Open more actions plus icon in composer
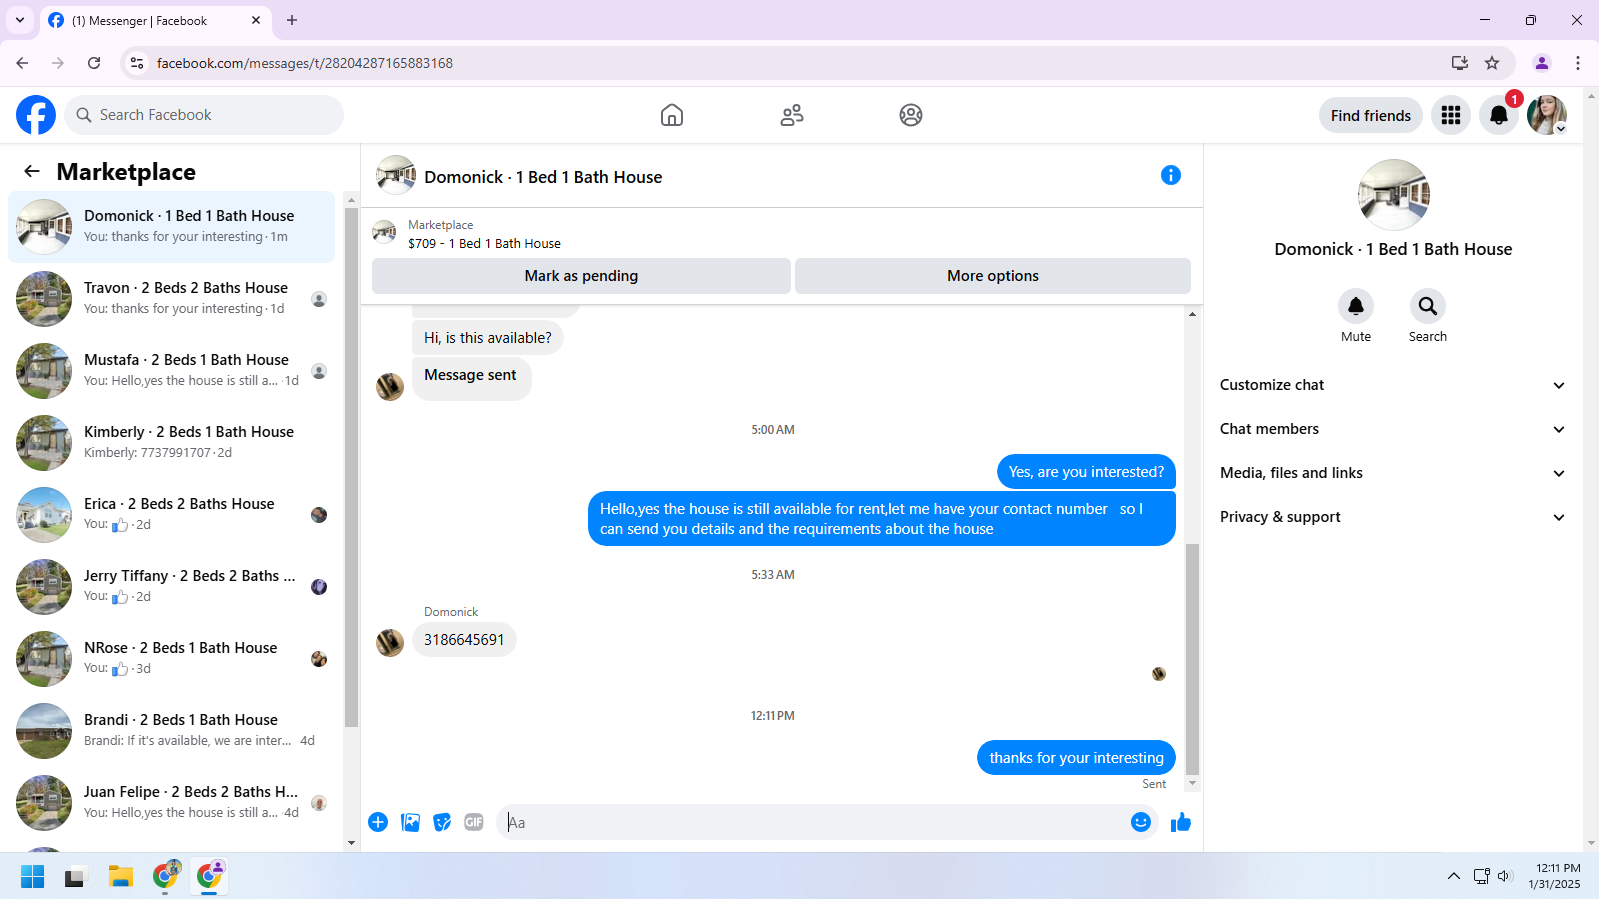 (378, 822)
